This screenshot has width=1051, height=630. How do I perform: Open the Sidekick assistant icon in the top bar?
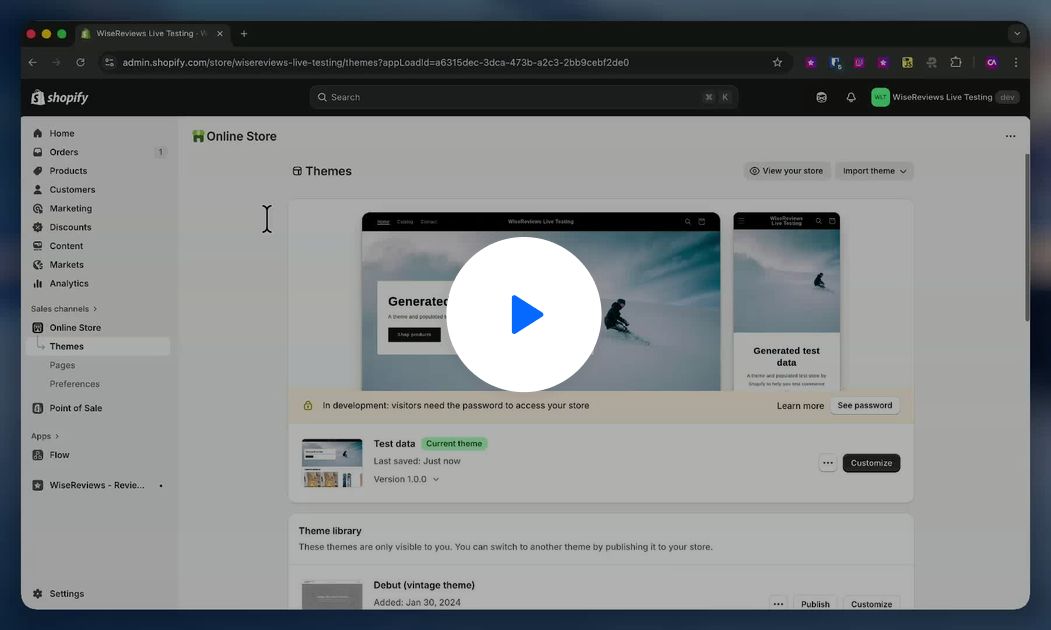821,97
